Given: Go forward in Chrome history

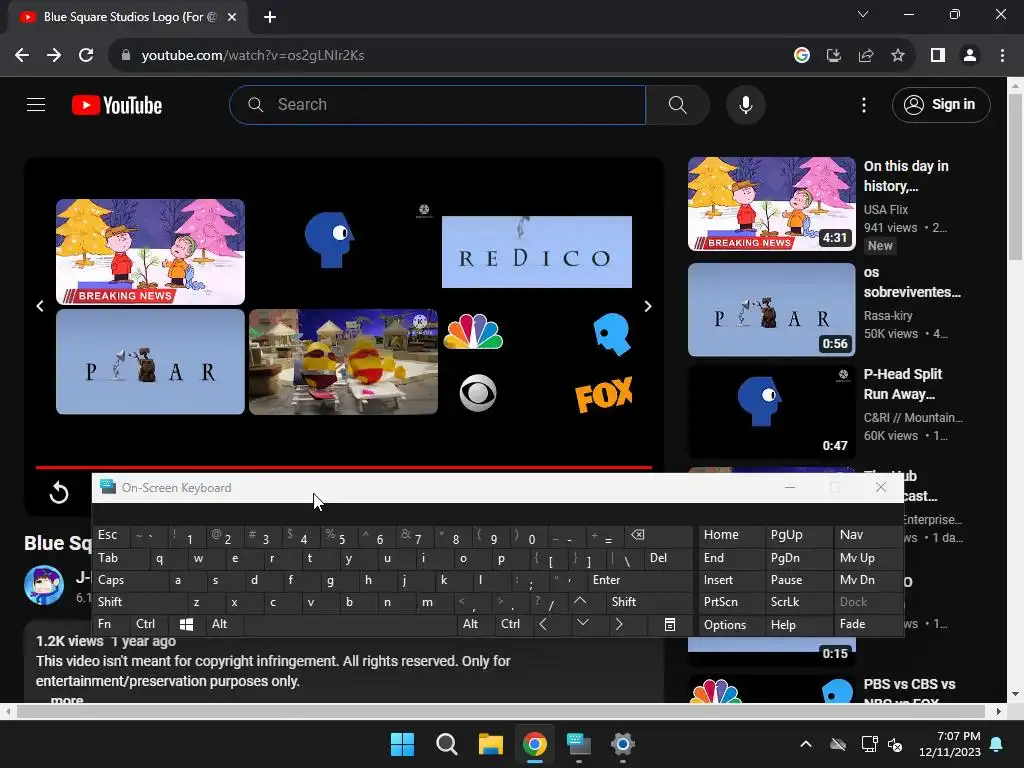Looking at the screenshot, I should pos(54,56).
